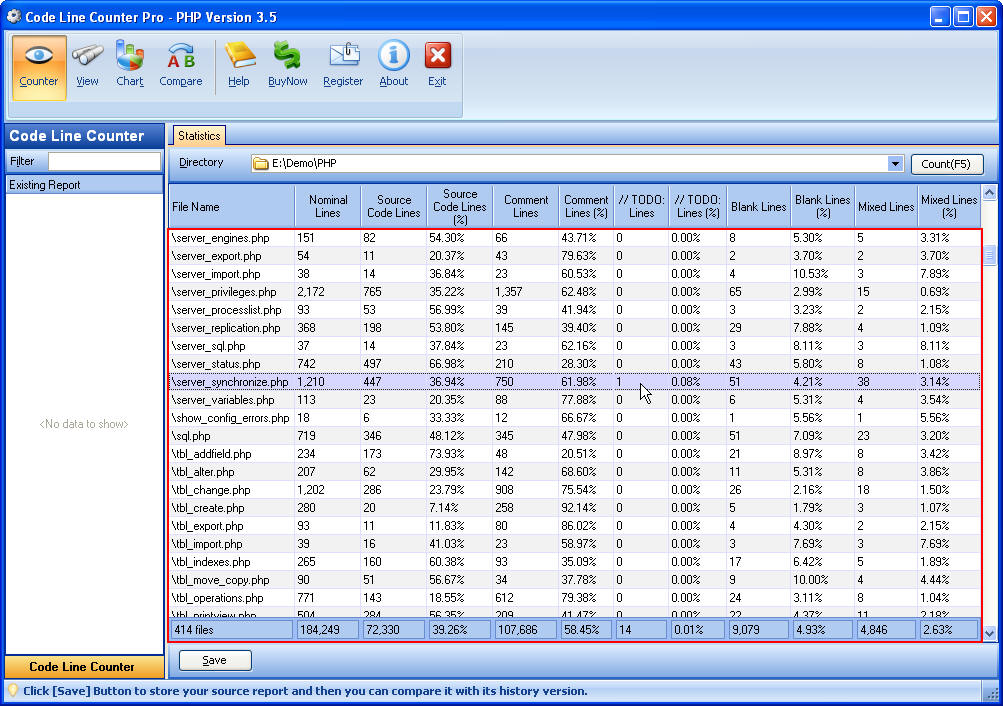The height and width of the screenshot is (706, 1003).
Task: Select the \server_variables.php row
Action: click(x=574, y=400)
